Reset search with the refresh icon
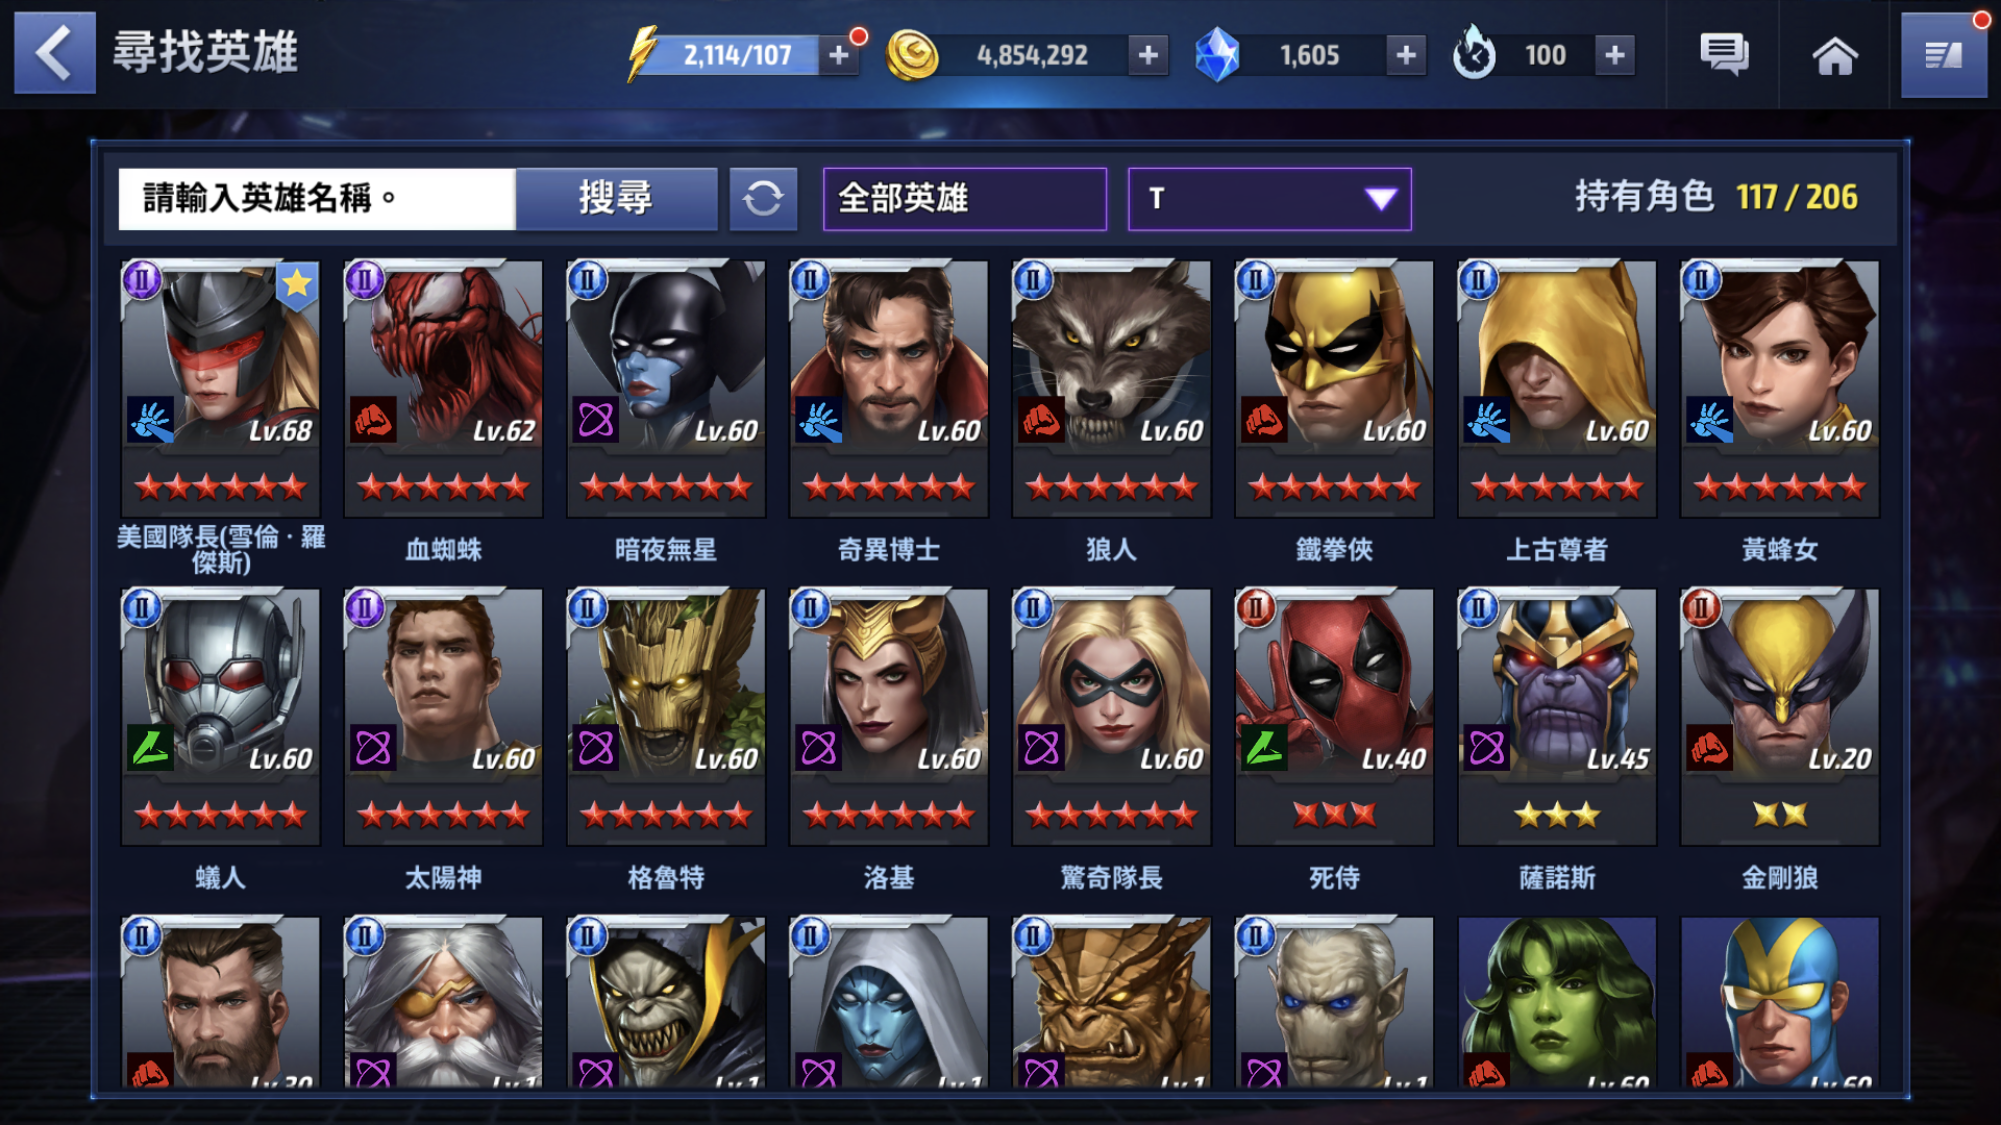This screenshot has height=1125, width=2001. [763, 198]
